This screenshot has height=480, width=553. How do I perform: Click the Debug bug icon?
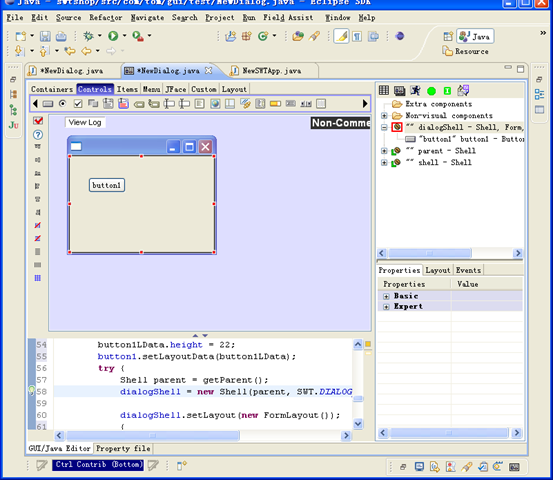(88, 36)
